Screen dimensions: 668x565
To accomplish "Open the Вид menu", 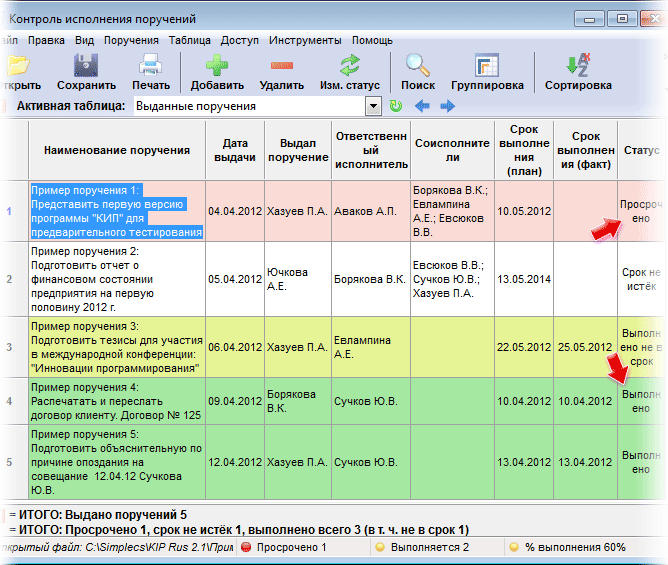I will [84, 40].
